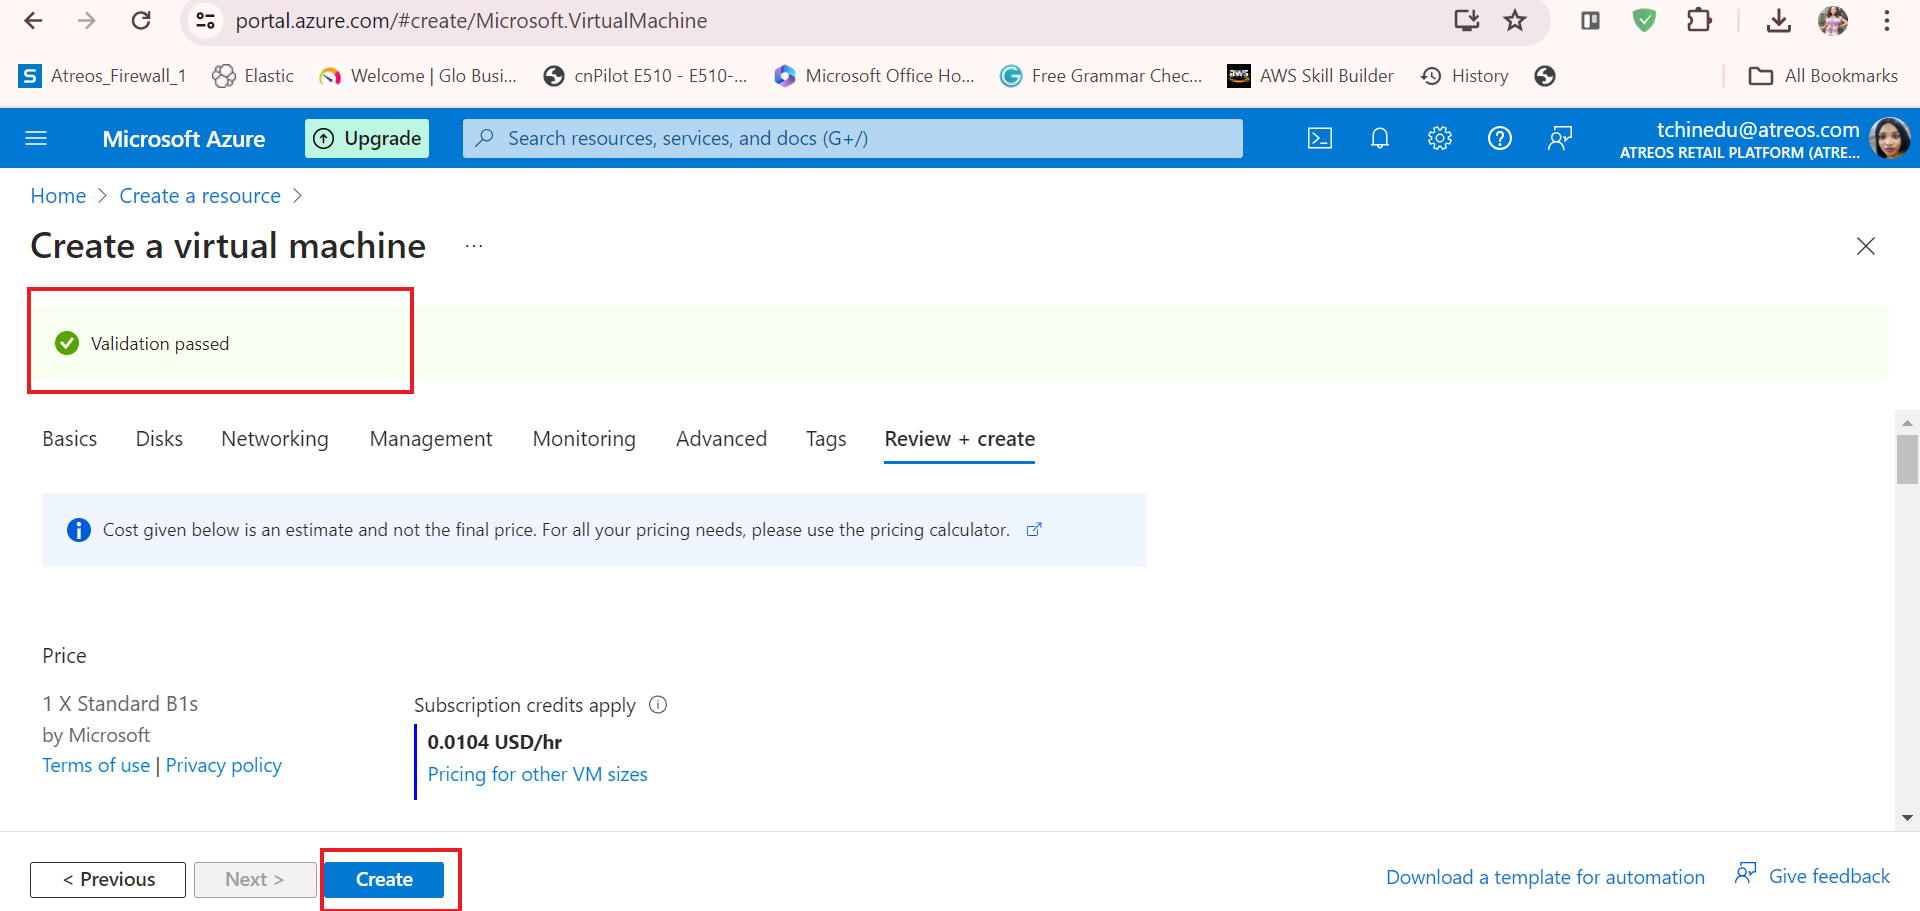Click the site information icon in address bar
The image size is (1920, 911).
pos(205,21)
